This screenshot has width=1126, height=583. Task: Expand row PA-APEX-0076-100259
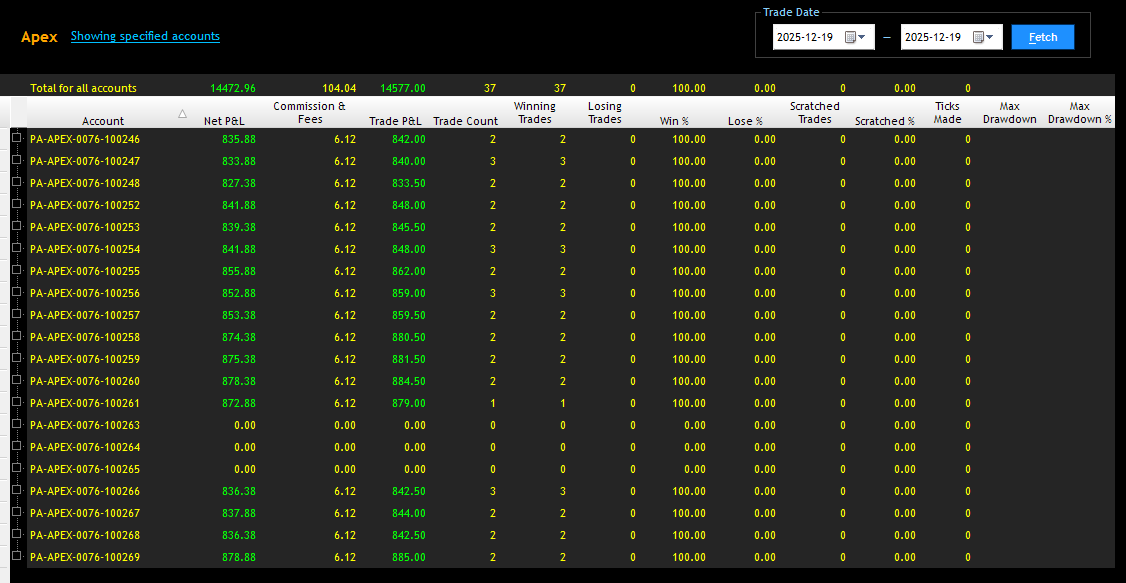(16, 358)
